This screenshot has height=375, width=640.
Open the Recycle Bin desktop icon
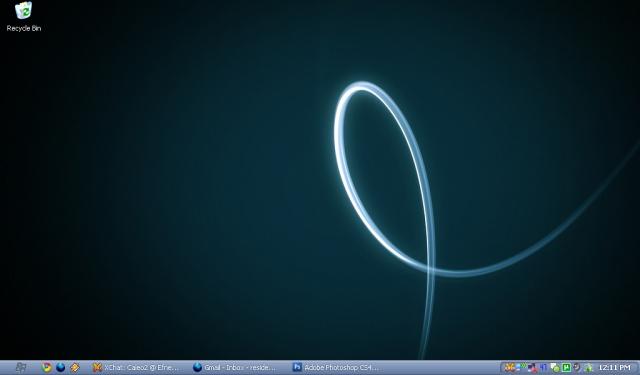coord(24,17)
